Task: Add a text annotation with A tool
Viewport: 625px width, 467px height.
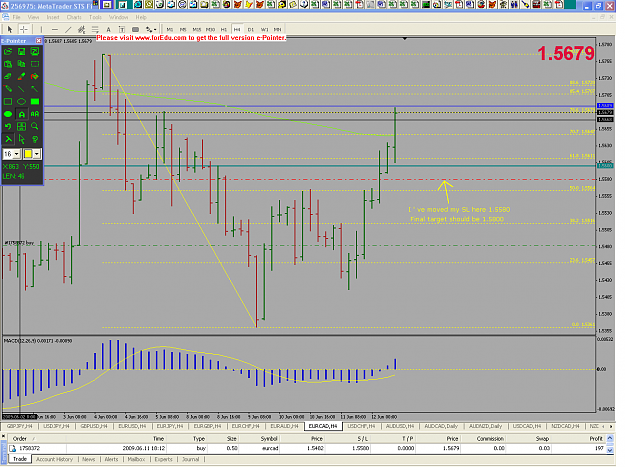Action: pyautogui.click(x=108, y=29)
